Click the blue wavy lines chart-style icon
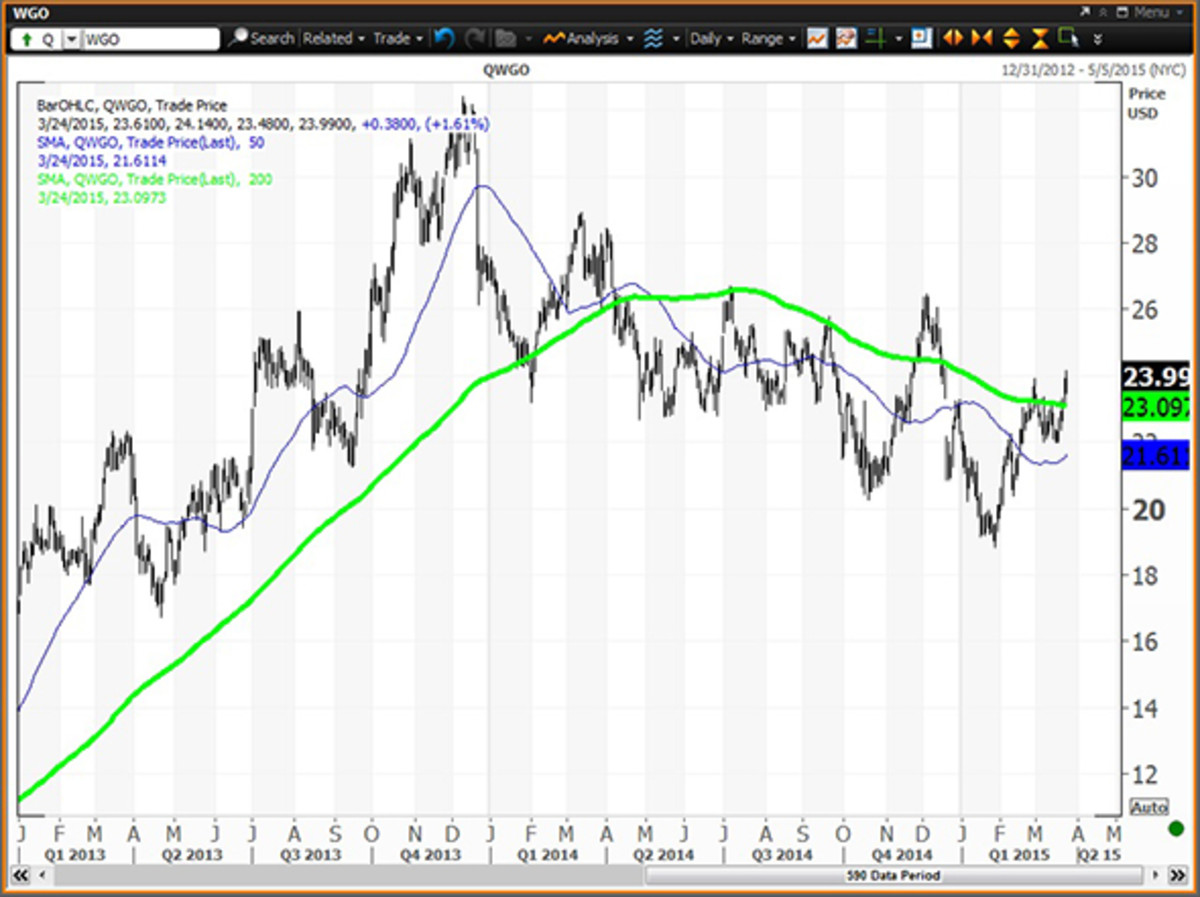The height and width of the screenshot is (897, 1200). [654, 39]
